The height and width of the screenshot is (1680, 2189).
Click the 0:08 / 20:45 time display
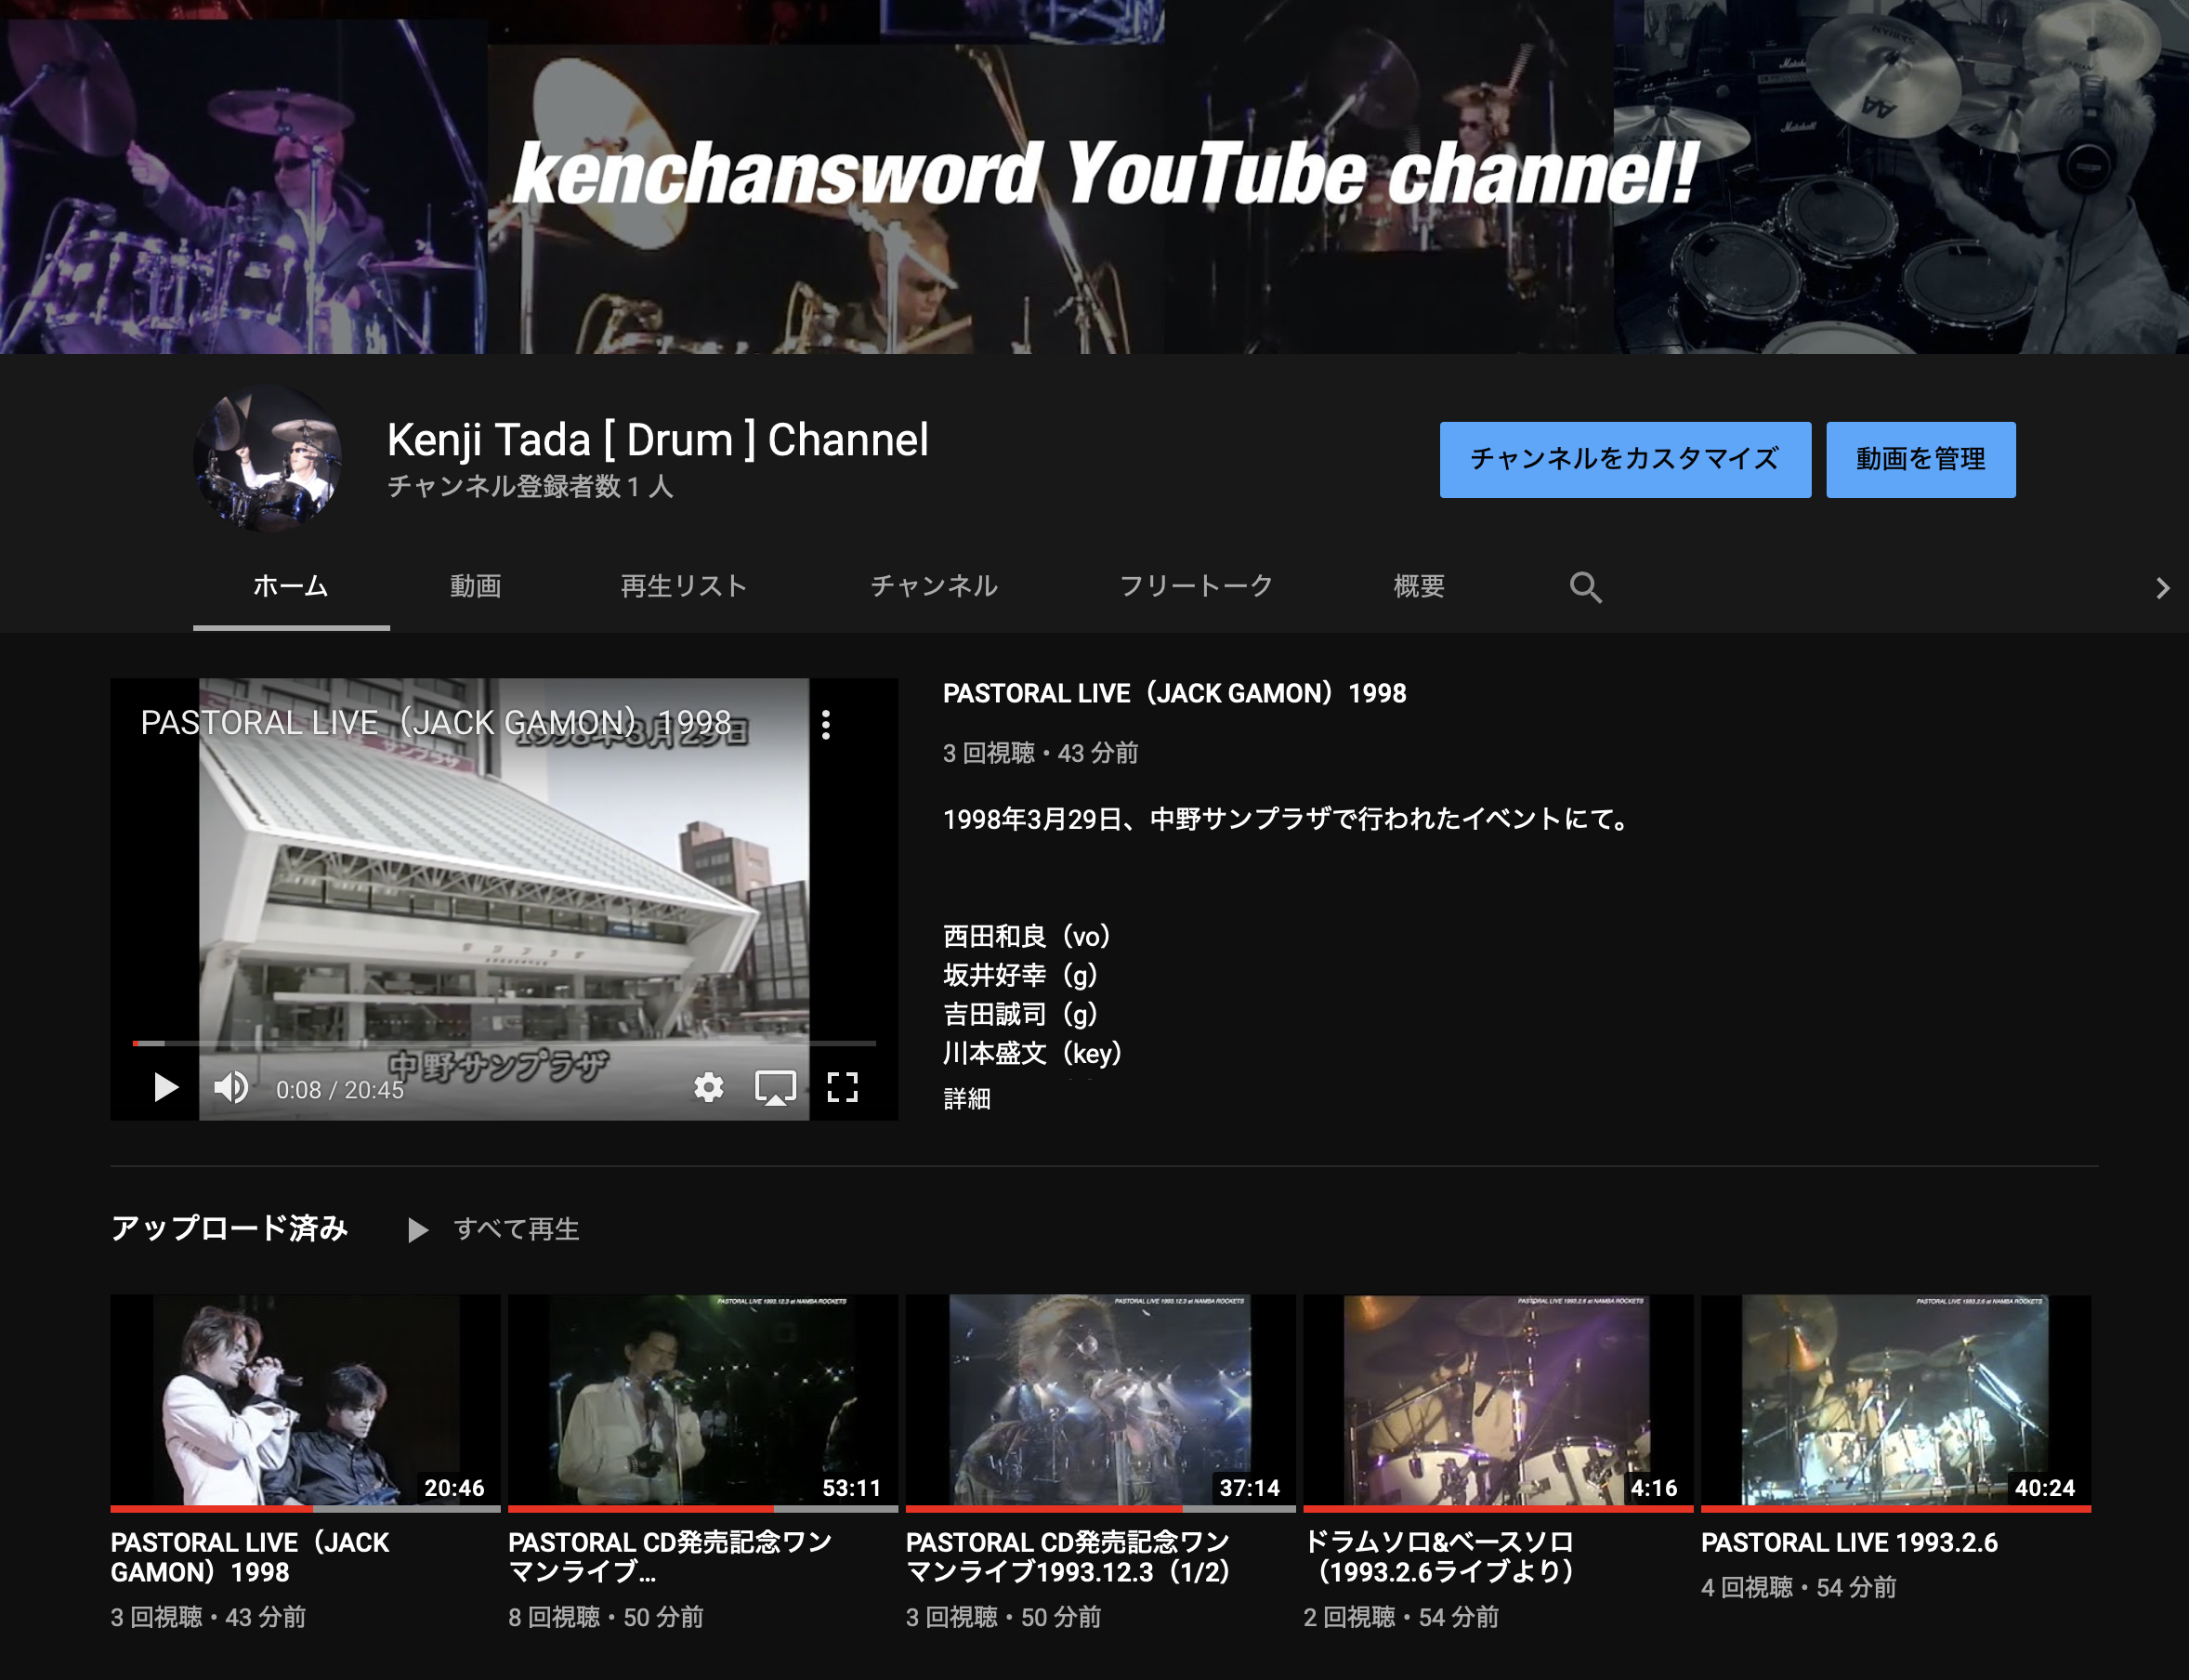(x=340, y=1090)
